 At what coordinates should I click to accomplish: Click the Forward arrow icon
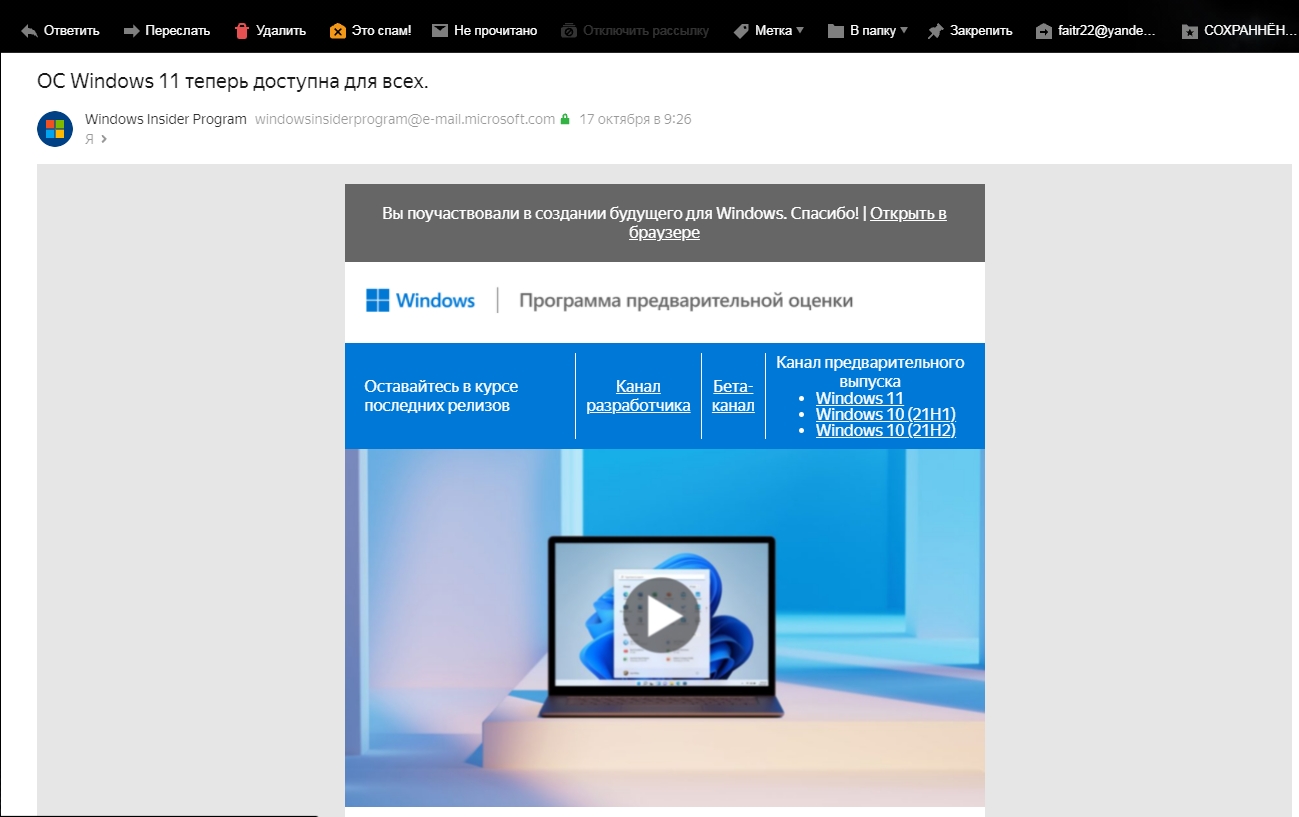pyautogui.click(x=131, y=31)
